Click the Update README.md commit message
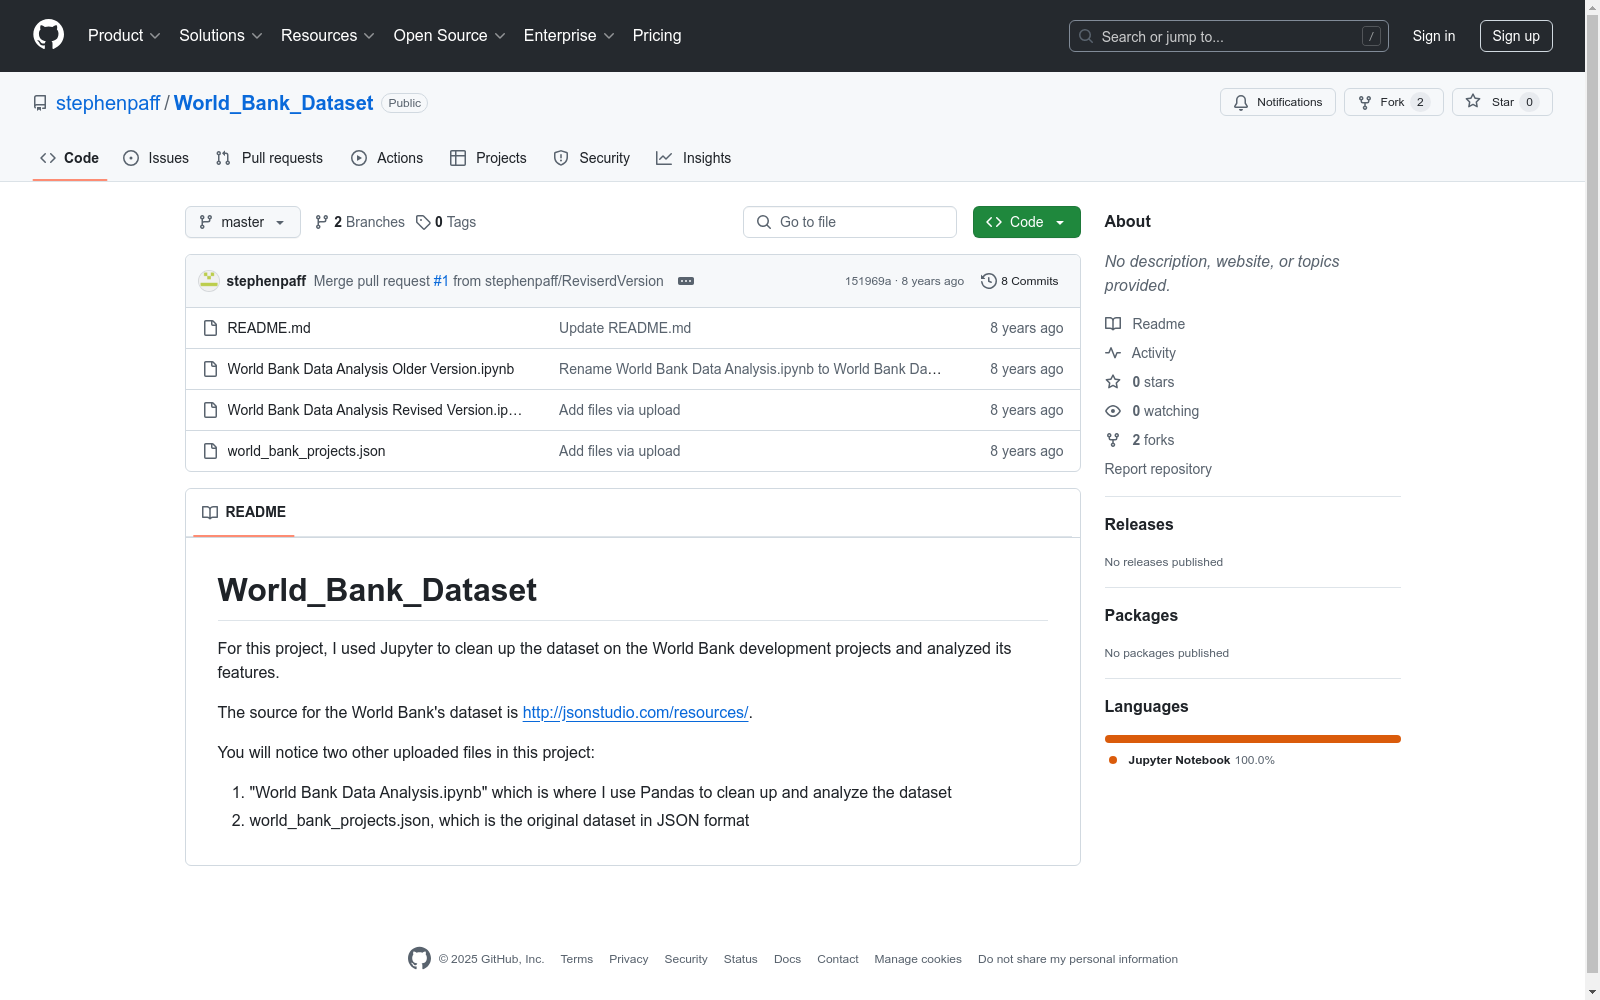 (x=625, y=328)
